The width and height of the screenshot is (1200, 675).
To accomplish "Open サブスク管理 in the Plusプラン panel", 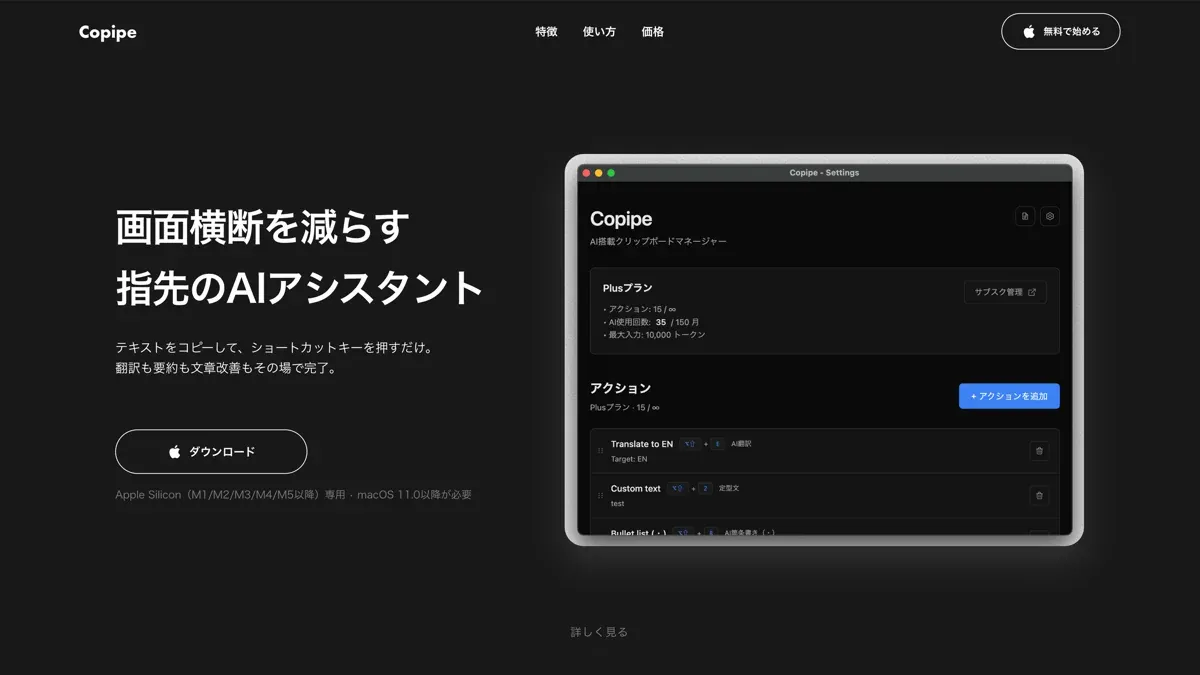I will pos(1005,290).
